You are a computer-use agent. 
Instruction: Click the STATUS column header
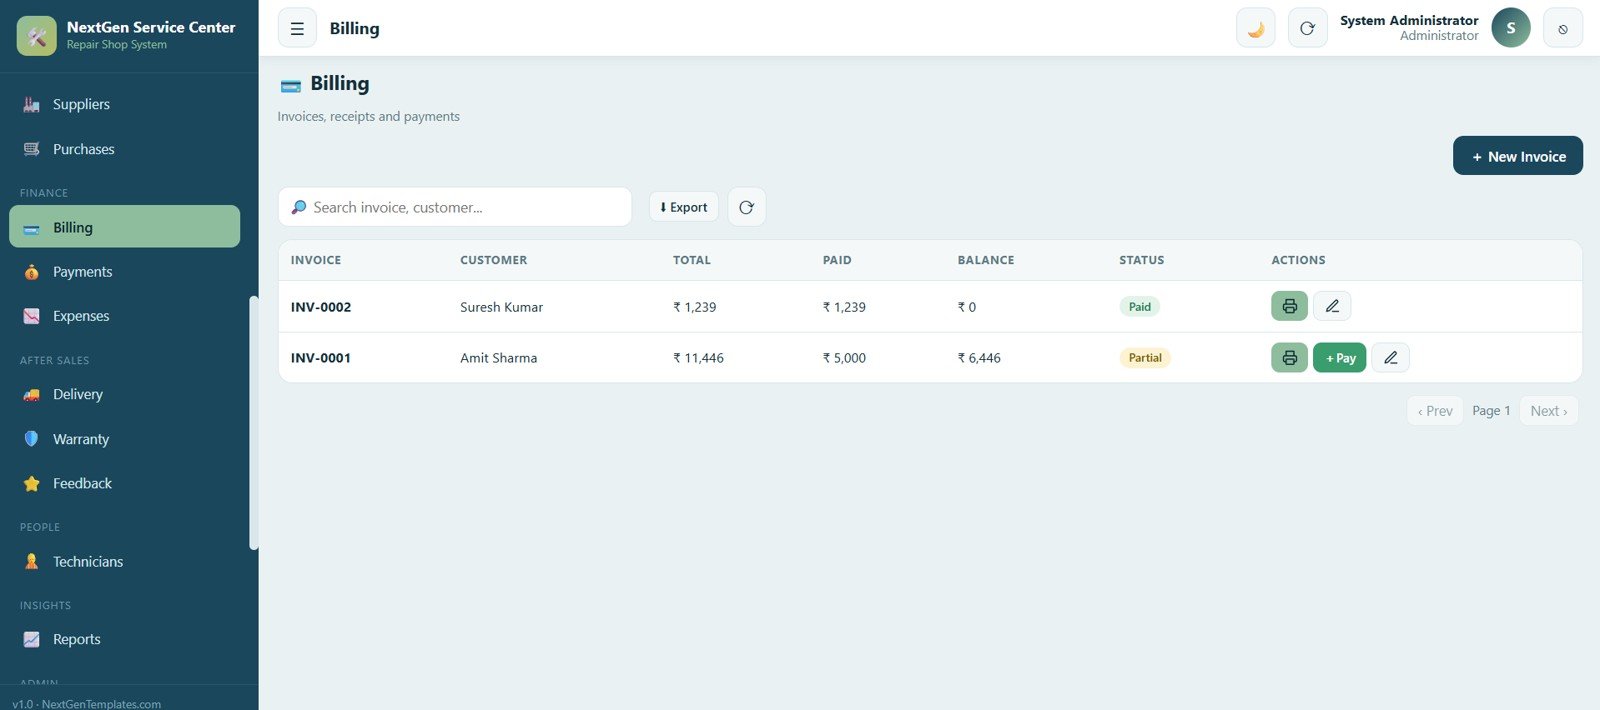point(1142,260)
